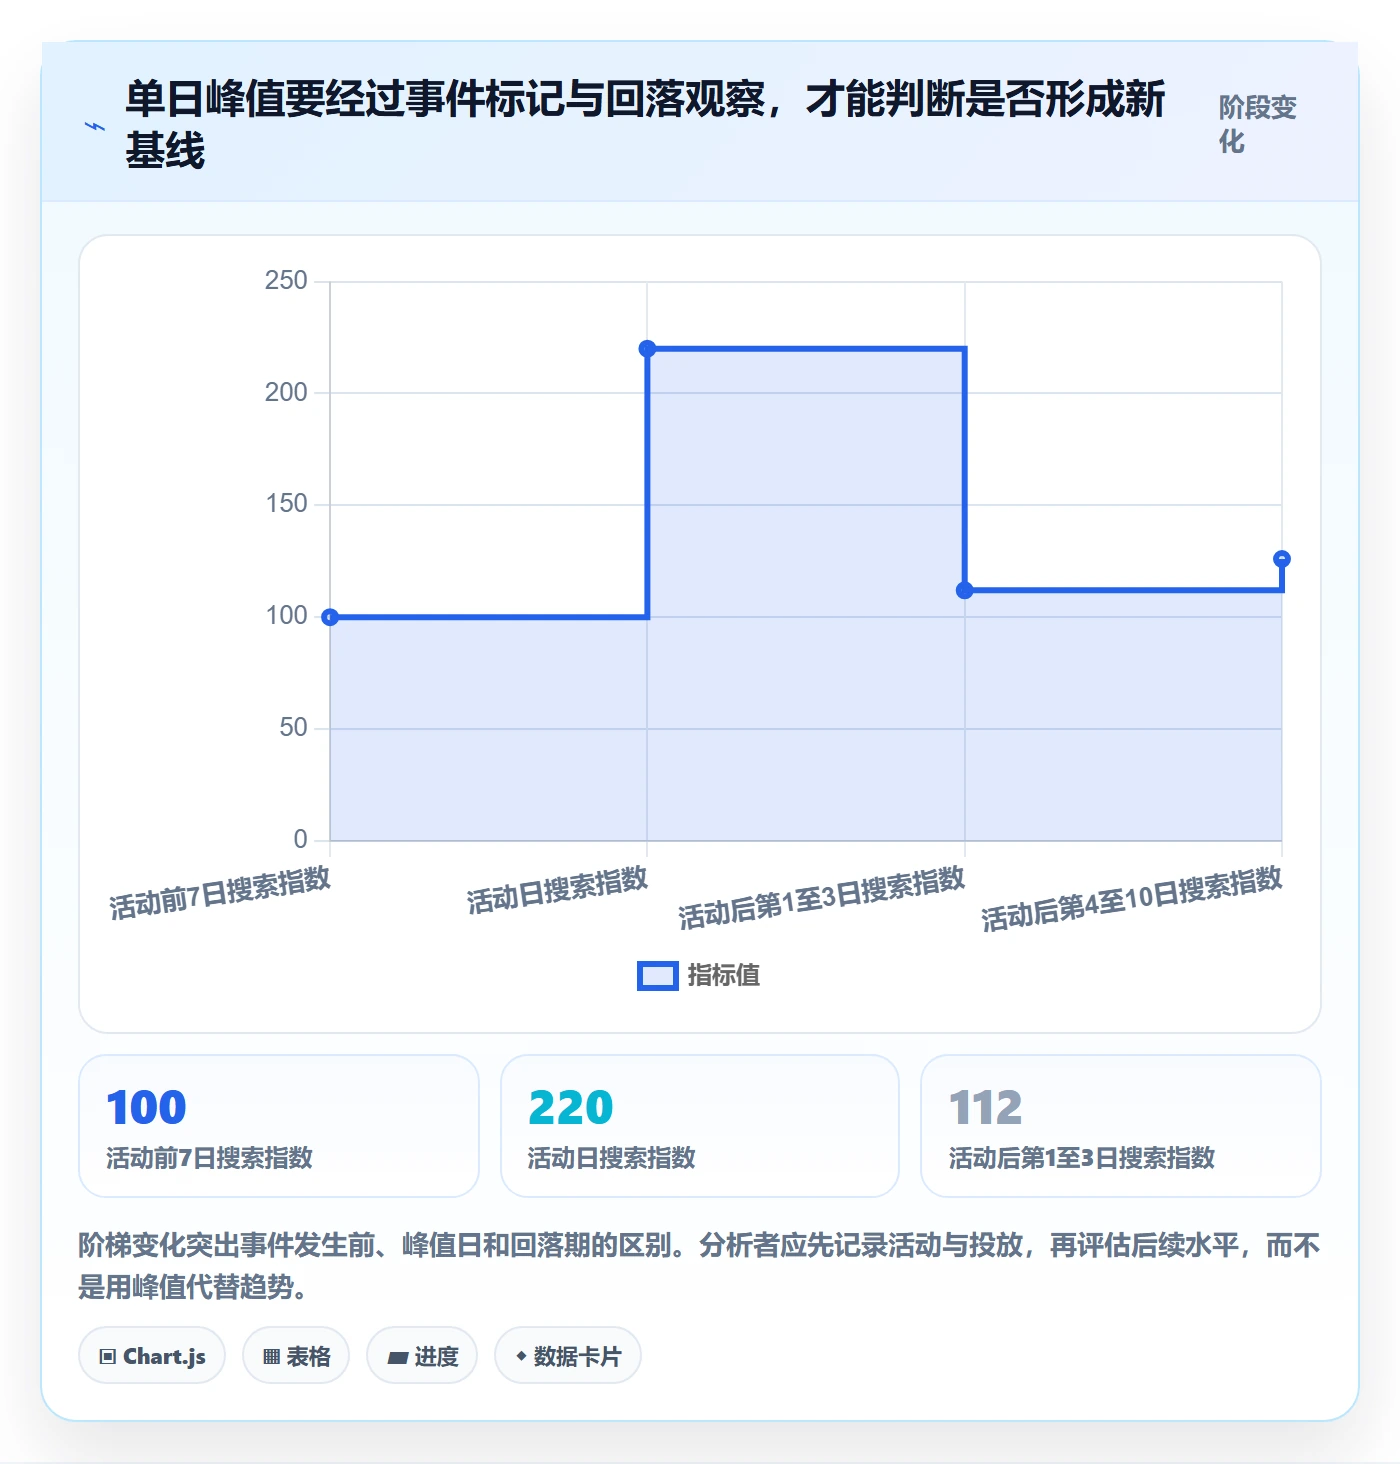
Task: Click the lightning bolt icon beside the title
Action: pyautogui.click(x=95, y=126)
